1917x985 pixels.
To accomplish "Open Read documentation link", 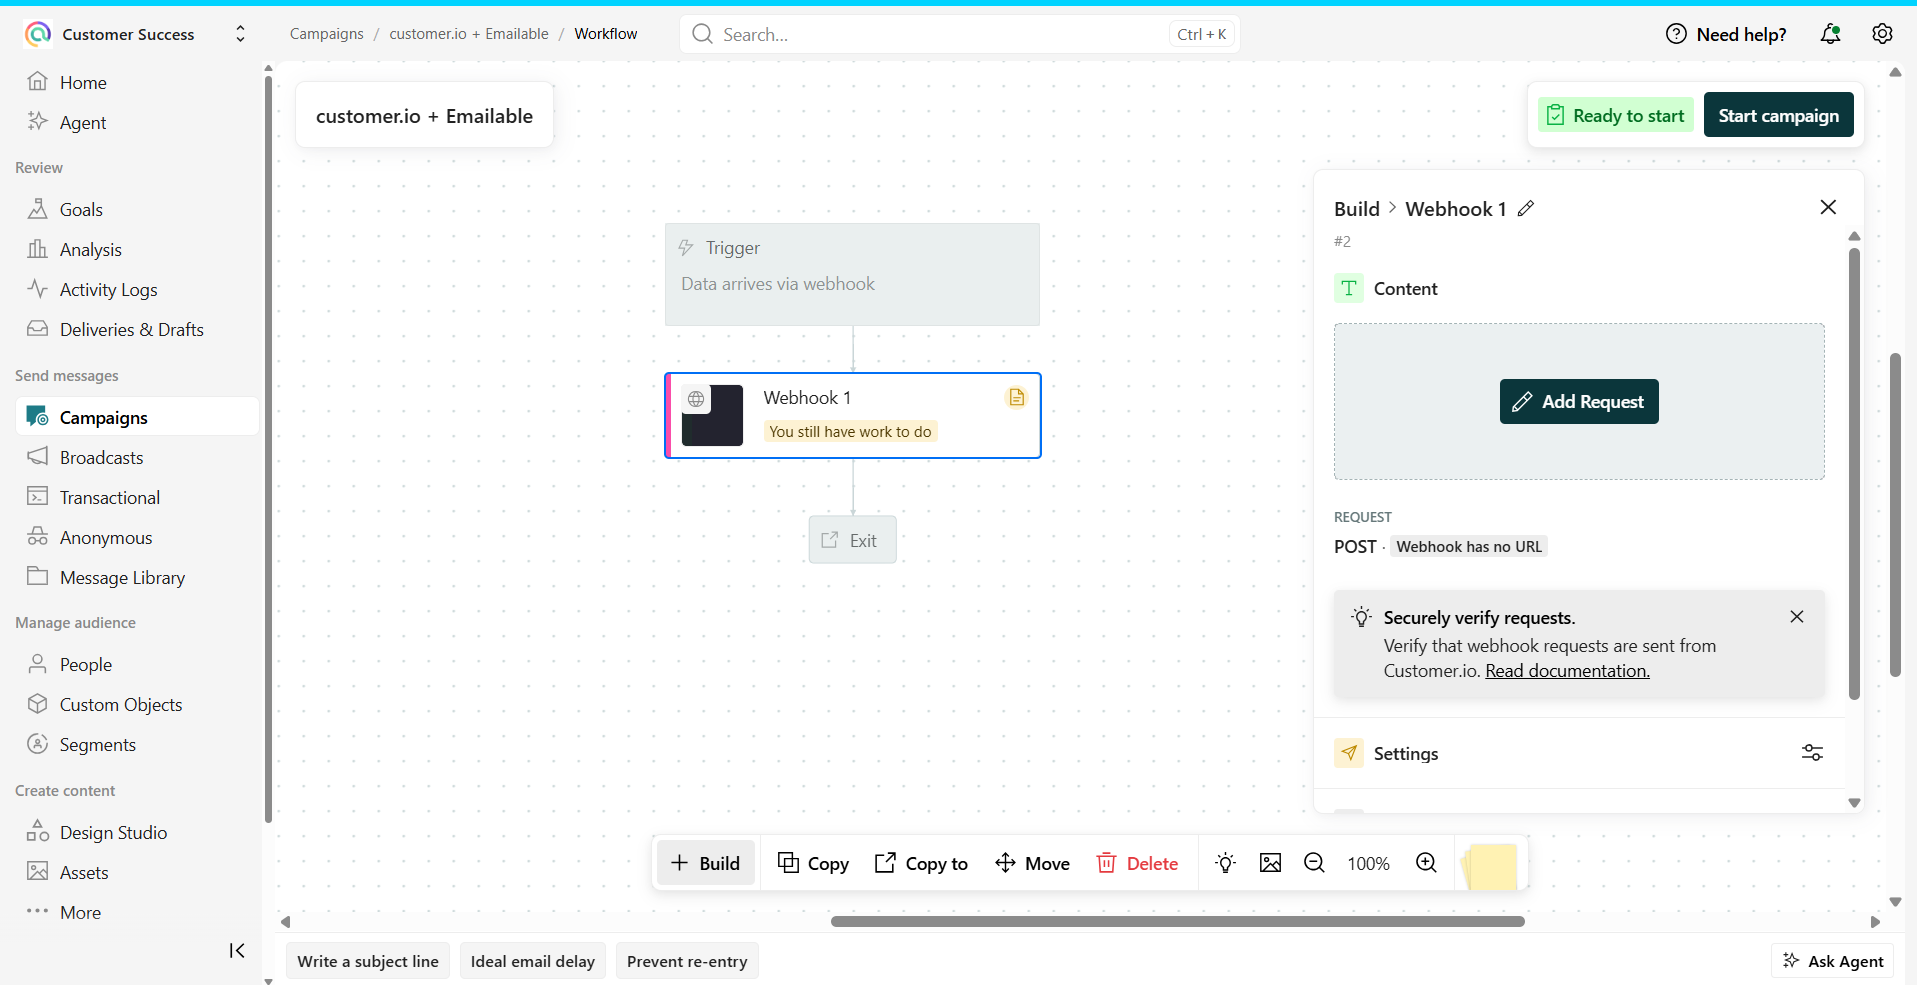I will (1567, 671).
